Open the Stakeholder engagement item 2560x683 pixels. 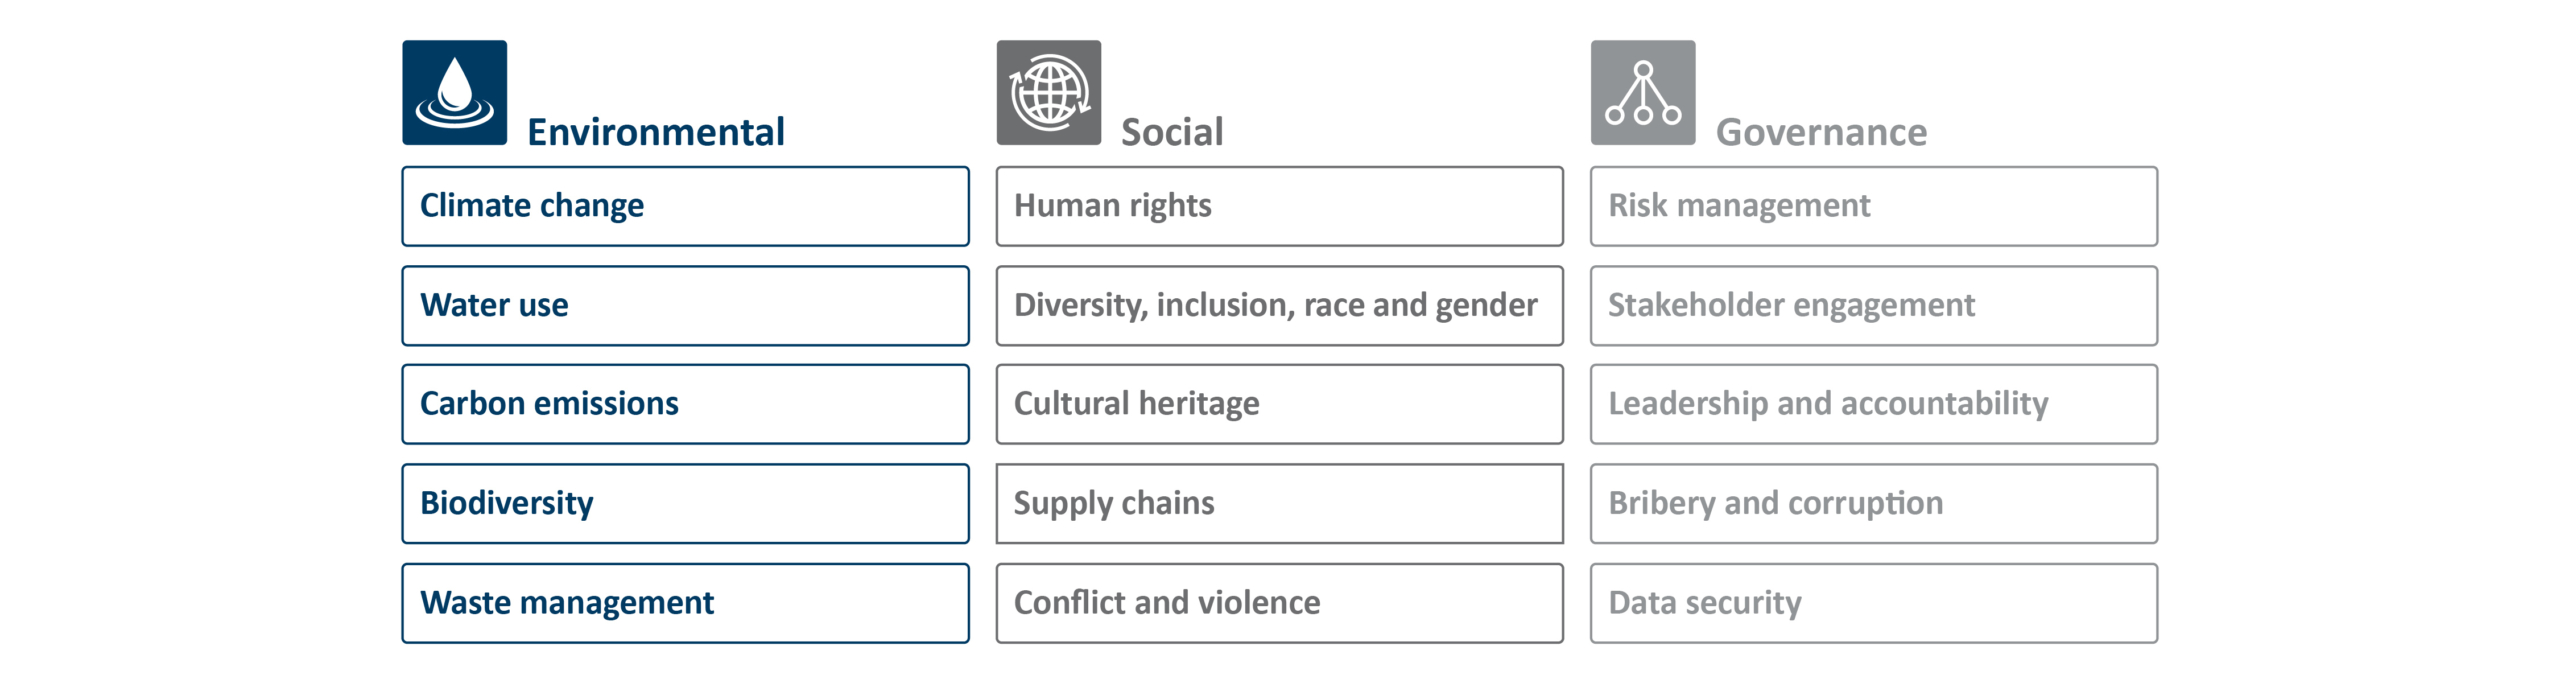coord(1874,306)
